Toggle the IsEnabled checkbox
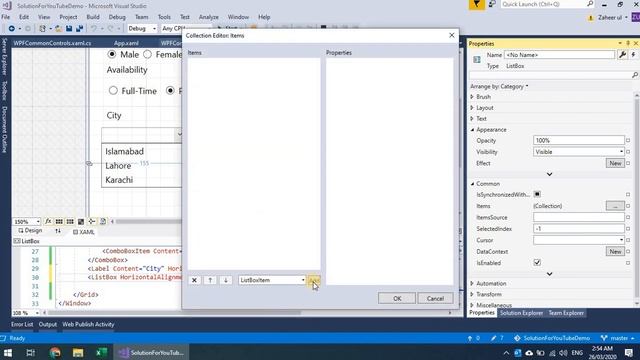640x360 pixels. pyautogui.click(x=537, y=263)
